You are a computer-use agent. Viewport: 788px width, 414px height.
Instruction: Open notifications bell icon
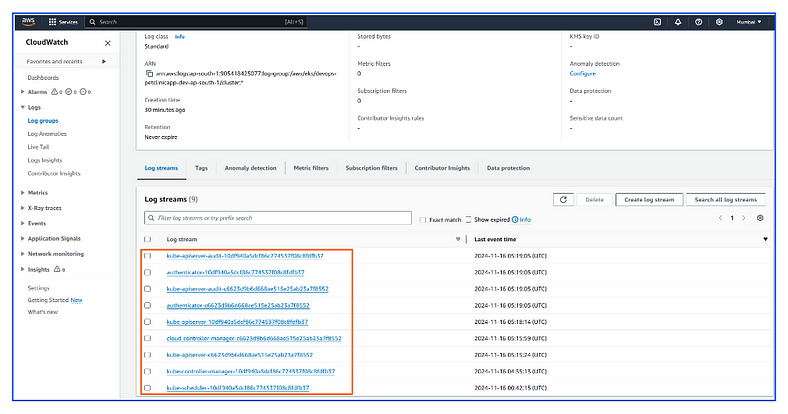pyautogui.click(x=678, y=22)
